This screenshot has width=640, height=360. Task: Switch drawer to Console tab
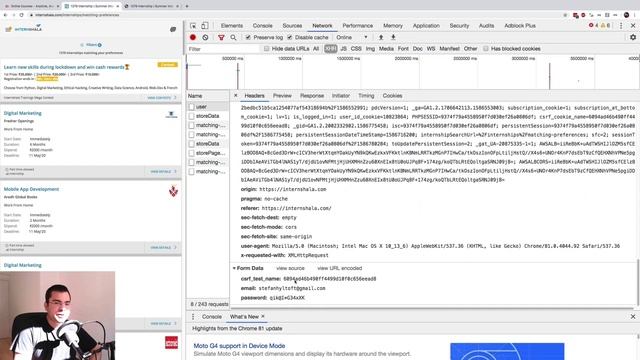(x=212, y=317)
